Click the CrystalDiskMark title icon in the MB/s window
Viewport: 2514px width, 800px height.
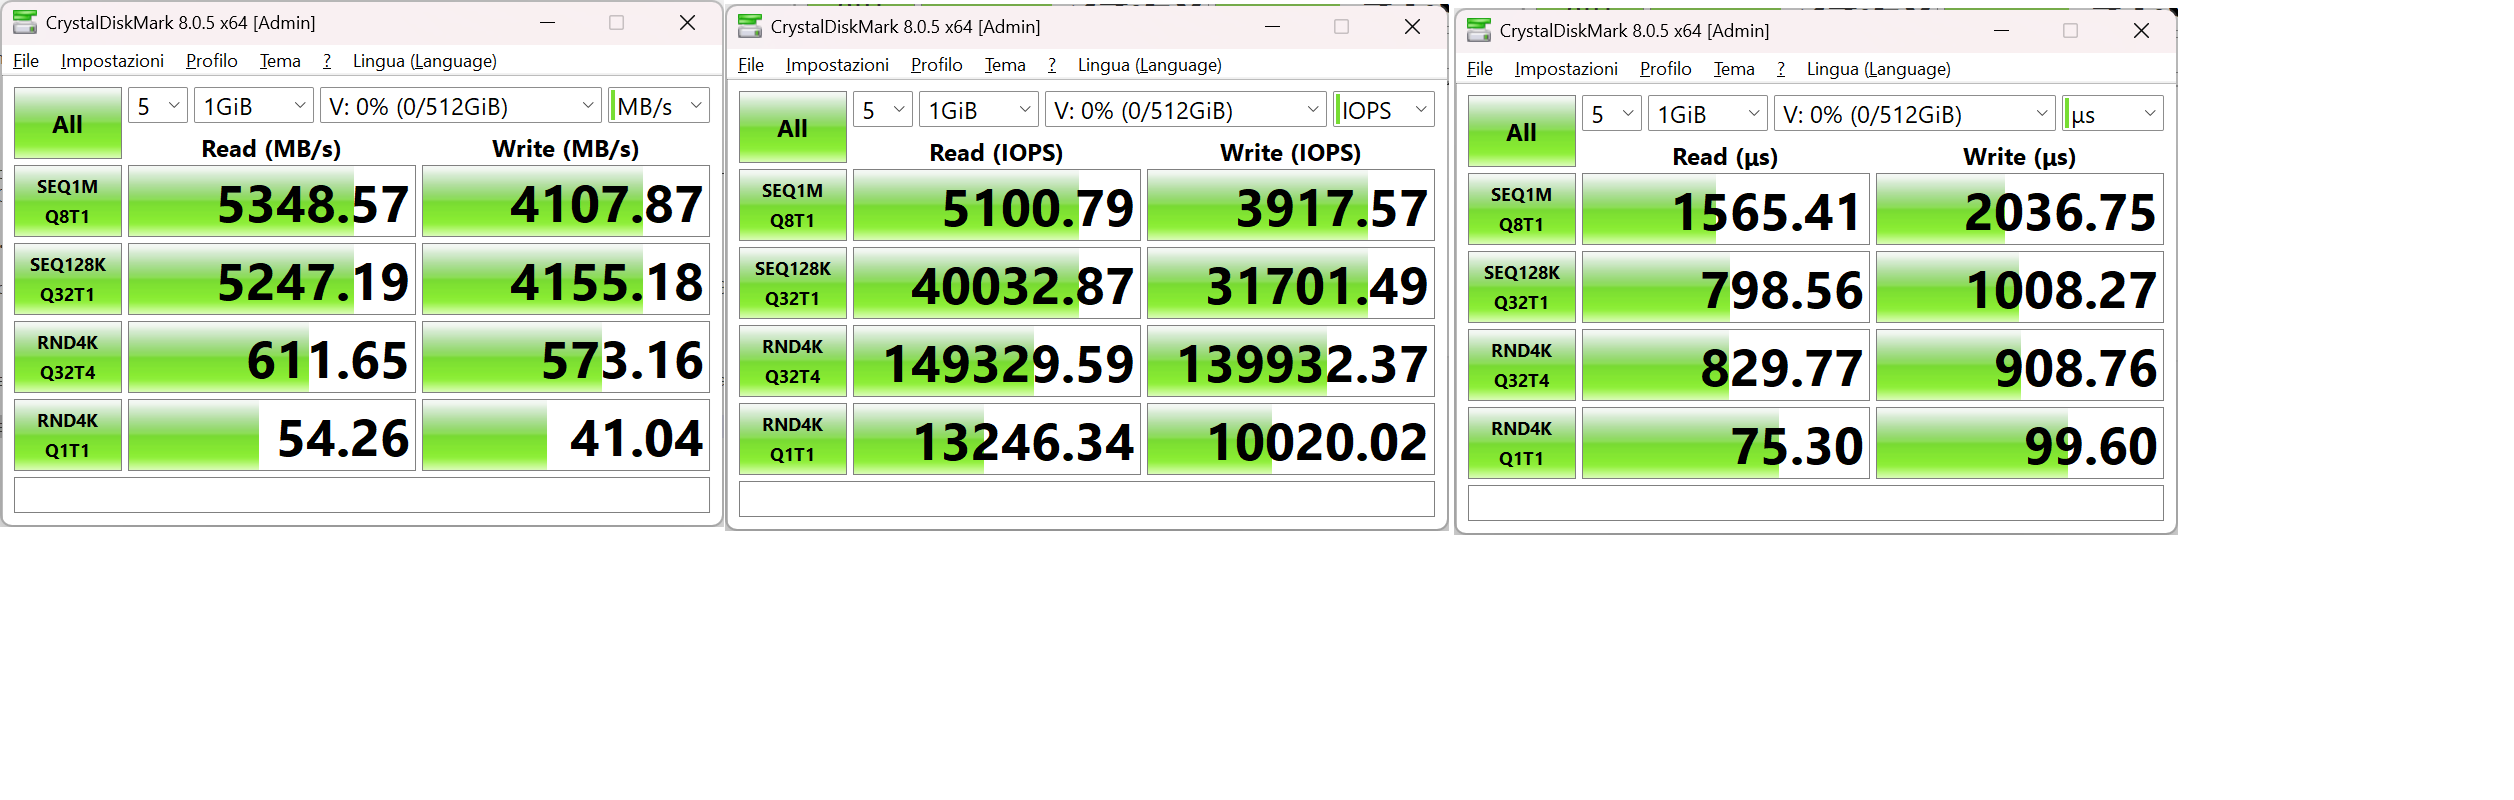pyautogui.click(x=25, y=22)
